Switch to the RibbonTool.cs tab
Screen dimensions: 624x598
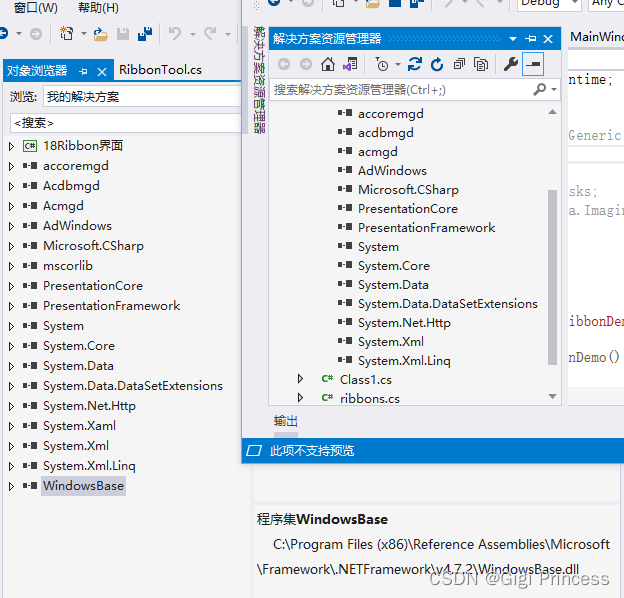160,70
